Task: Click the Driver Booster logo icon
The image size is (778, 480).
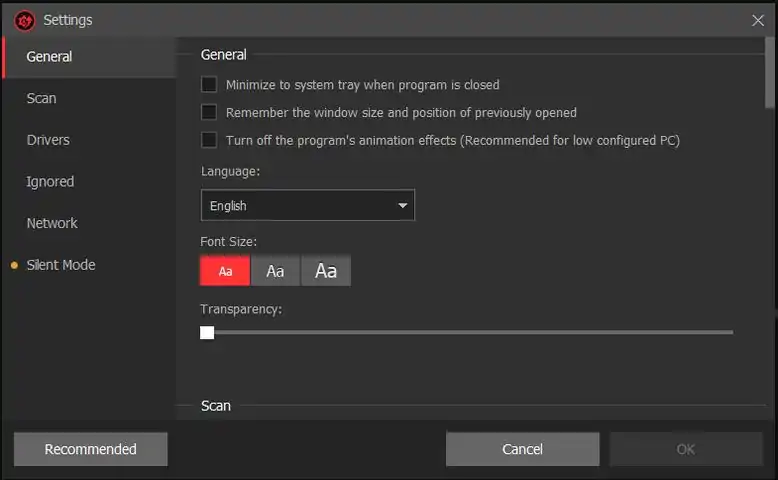Action: click(x=25, y=20)
